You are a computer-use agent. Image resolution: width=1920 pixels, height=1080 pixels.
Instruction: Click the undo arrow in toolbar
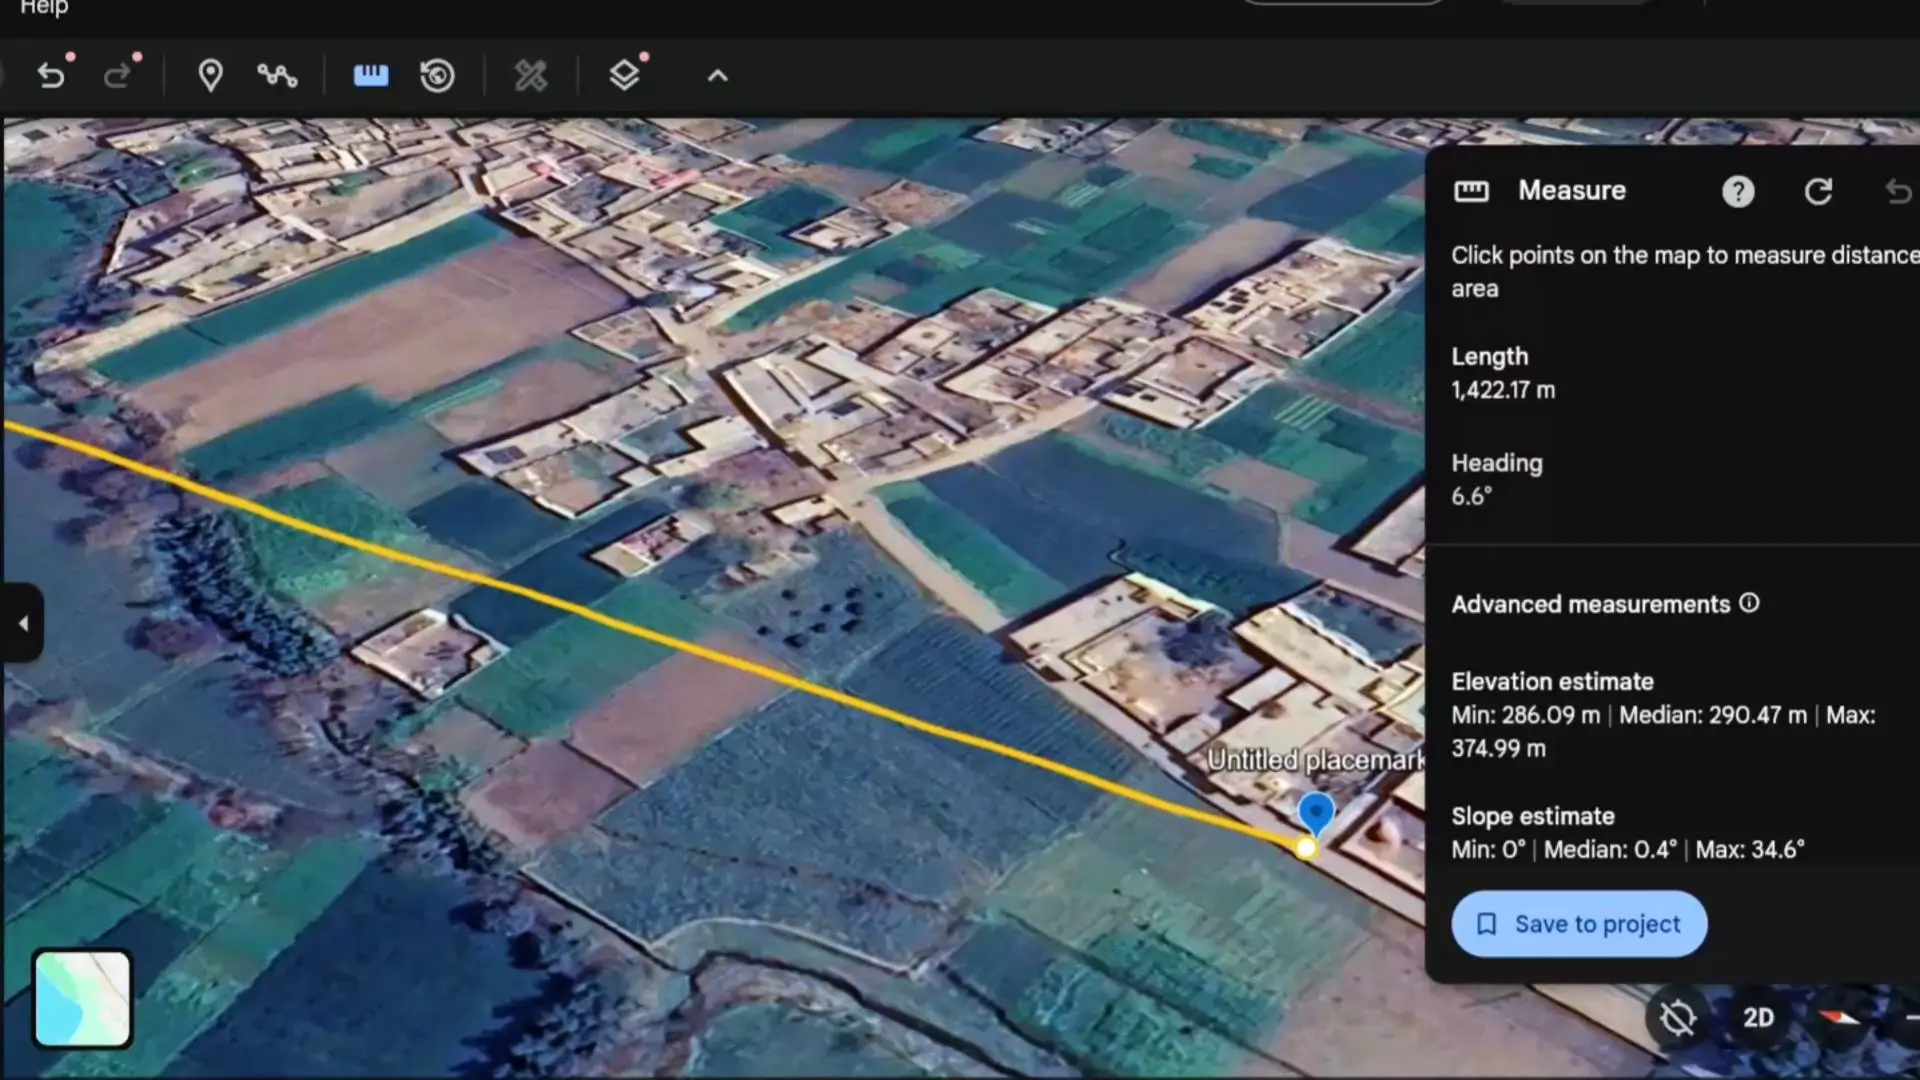tap(51, 76)
